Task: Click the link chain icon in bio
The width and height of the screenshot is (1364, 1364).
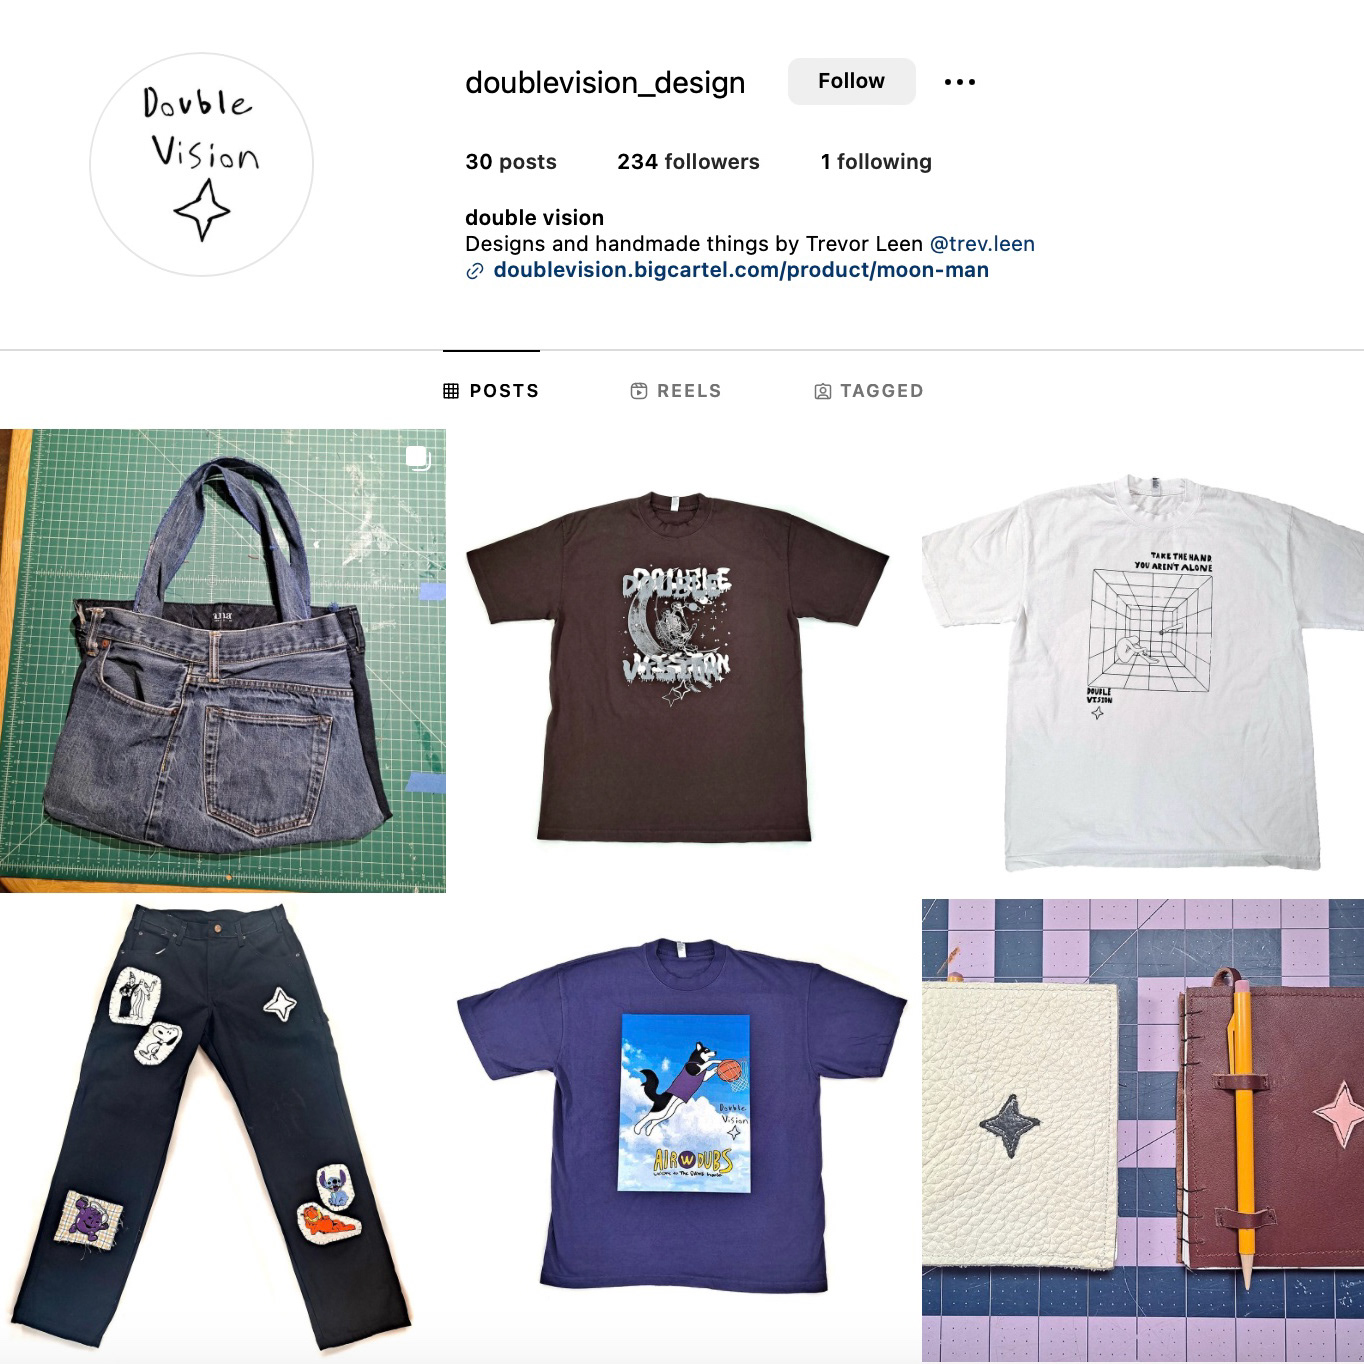Action: click(475, 271)
